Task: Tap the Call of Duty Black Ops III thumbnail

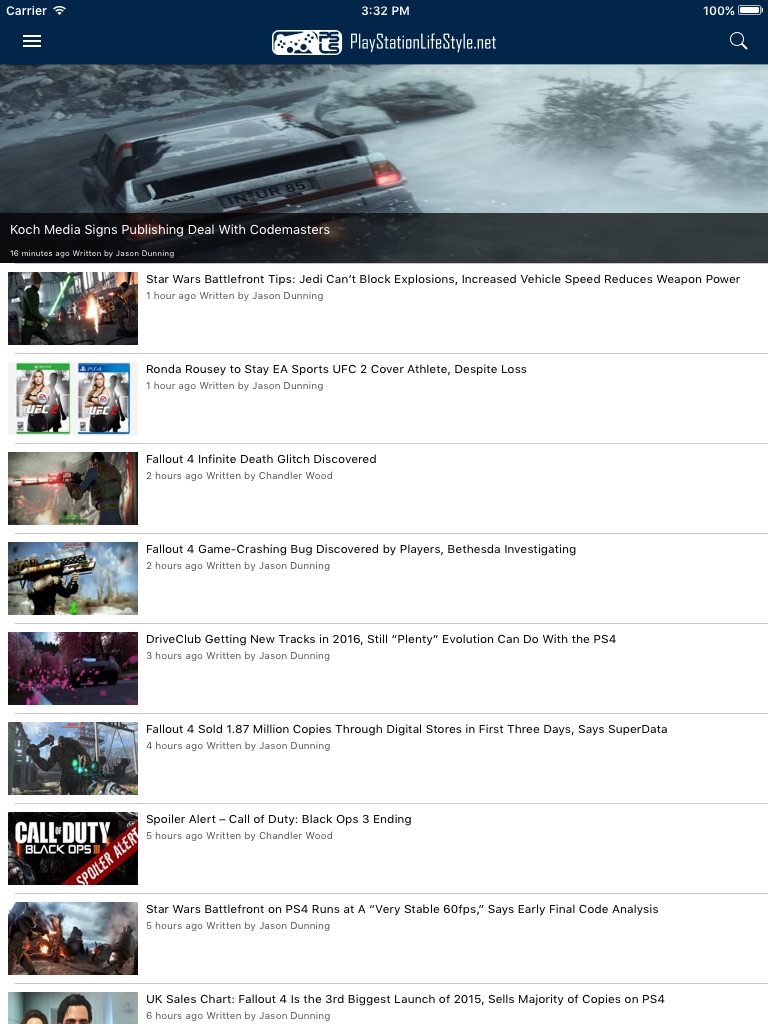Action: 73,849
